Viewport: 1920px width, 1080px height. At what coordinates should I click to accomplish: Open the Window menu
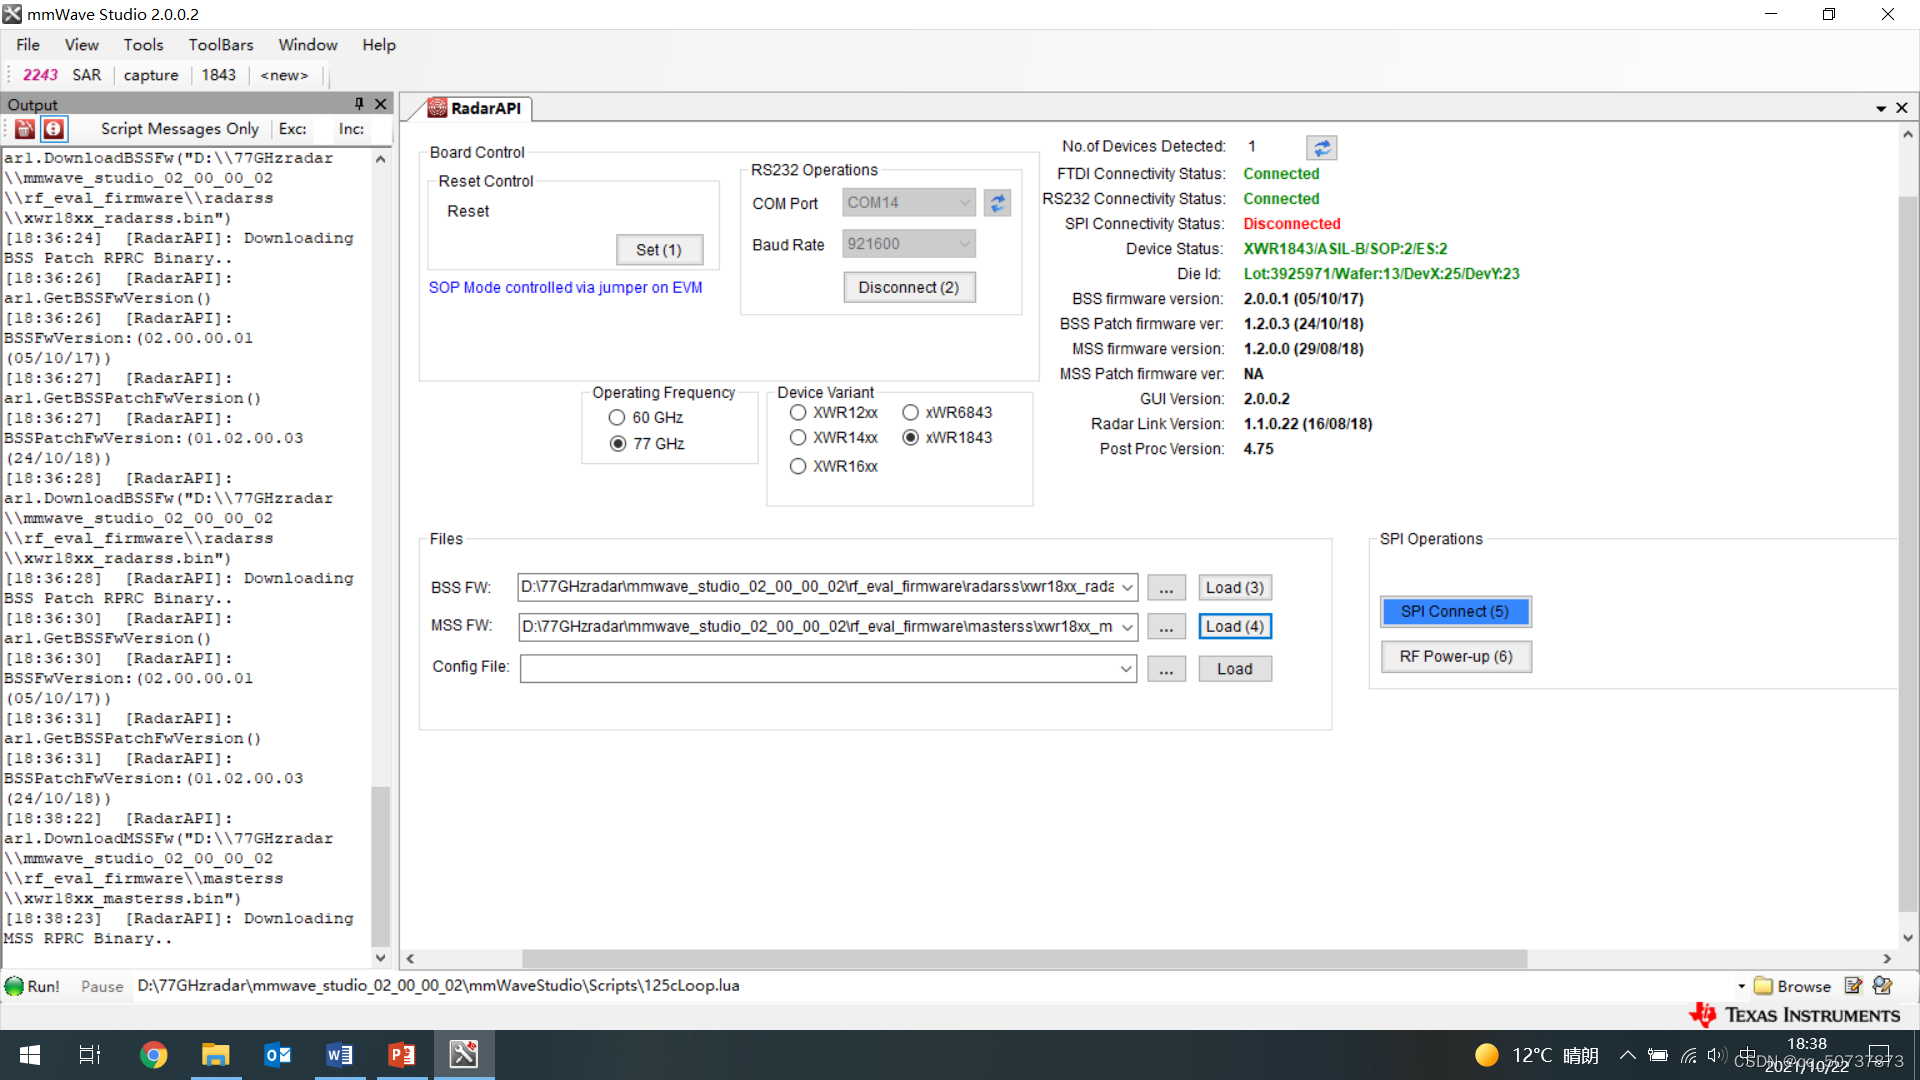point(308,45)
